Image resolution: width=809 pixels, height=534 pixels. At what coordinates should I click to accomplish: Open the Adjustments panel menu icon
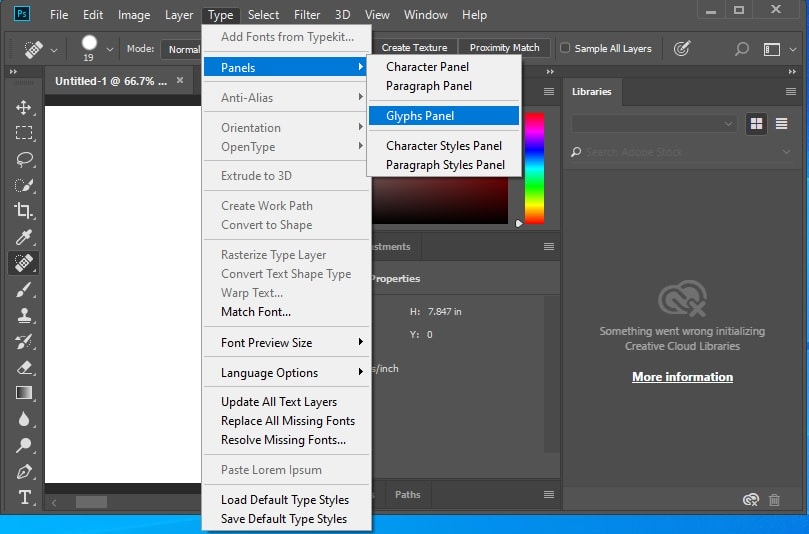(x=549, y=247)
